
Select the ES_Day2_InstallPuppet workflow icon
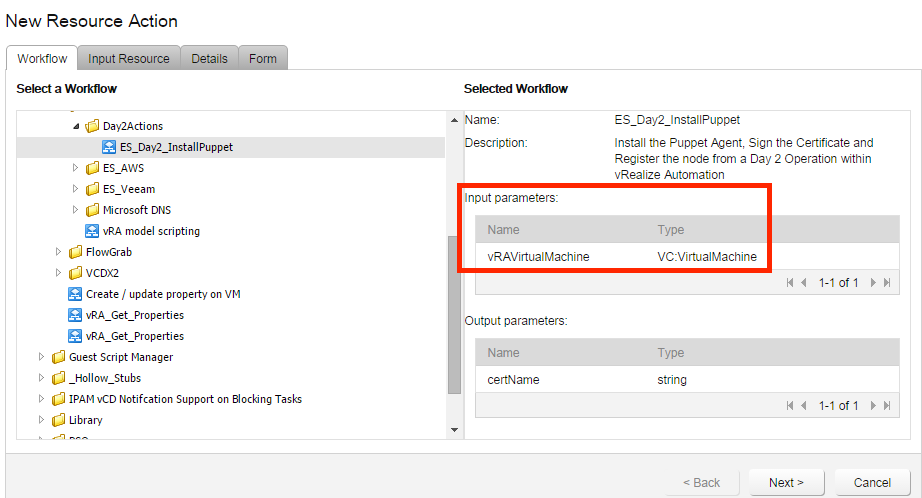click(110, 148)
